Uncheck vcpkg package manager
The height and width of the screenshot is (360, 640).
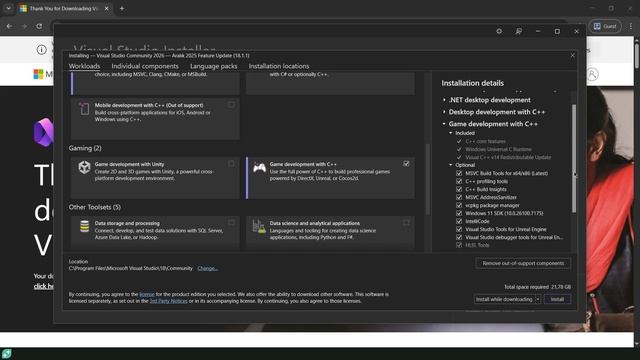tap(459, 205)
